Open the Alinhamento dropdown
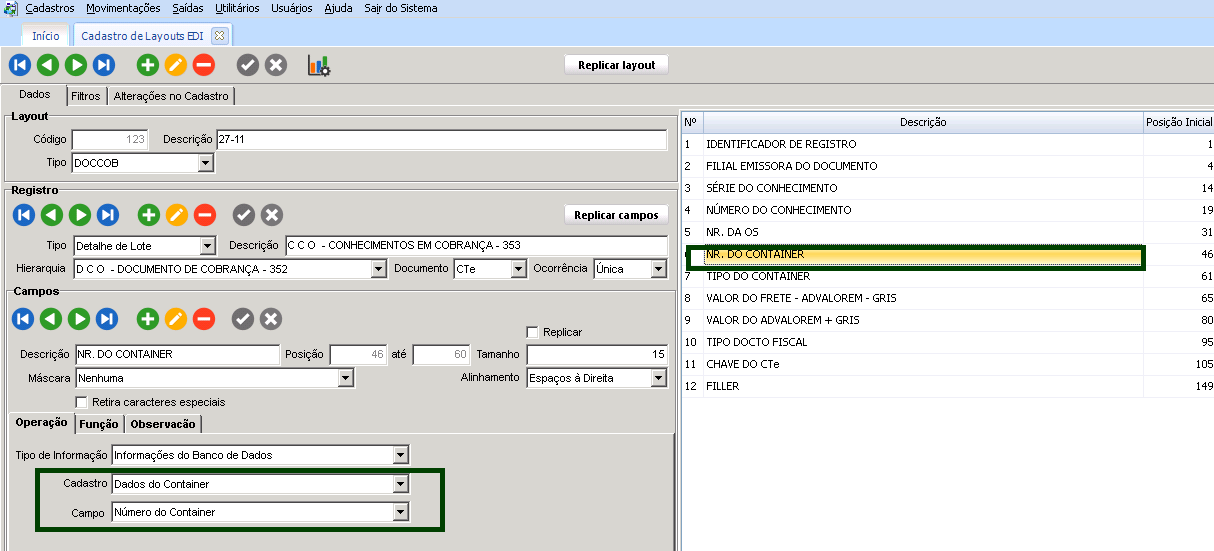This screenshot has height=551, width=1214. (x=658, y=378)
